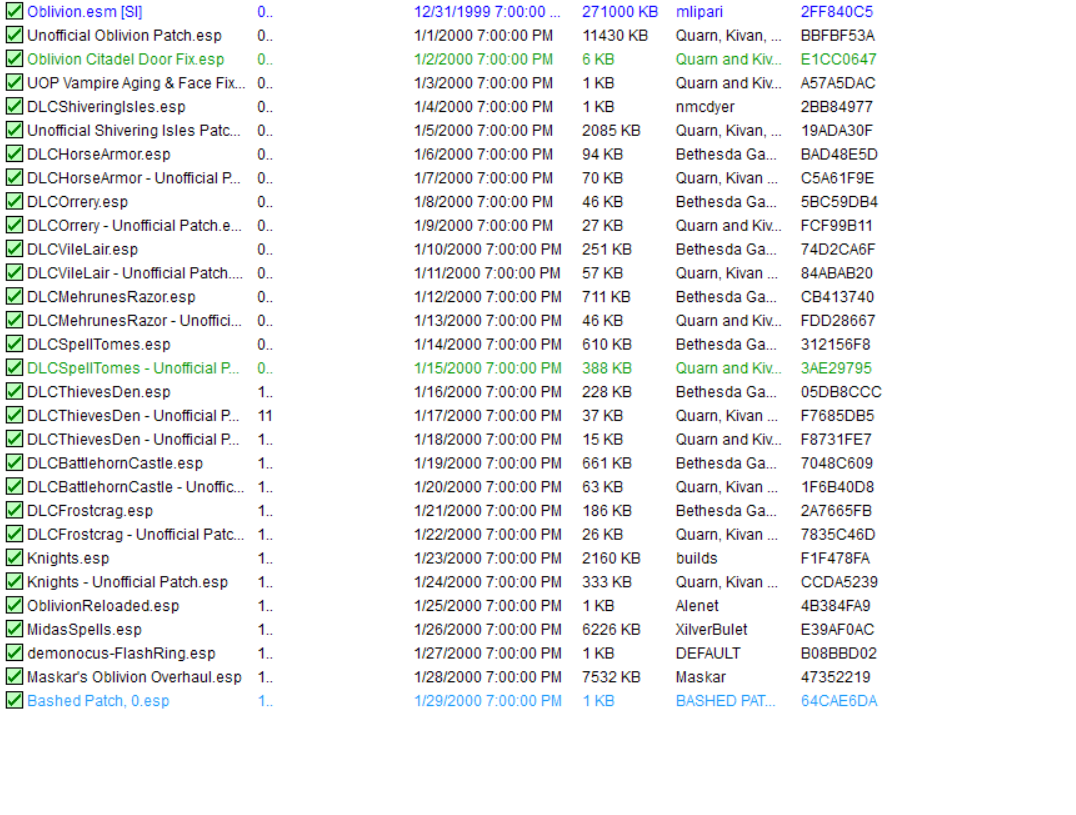Select the CRC value 64CAE6DA
This screenshot has width=1076, height=815.
click(839, 701)
